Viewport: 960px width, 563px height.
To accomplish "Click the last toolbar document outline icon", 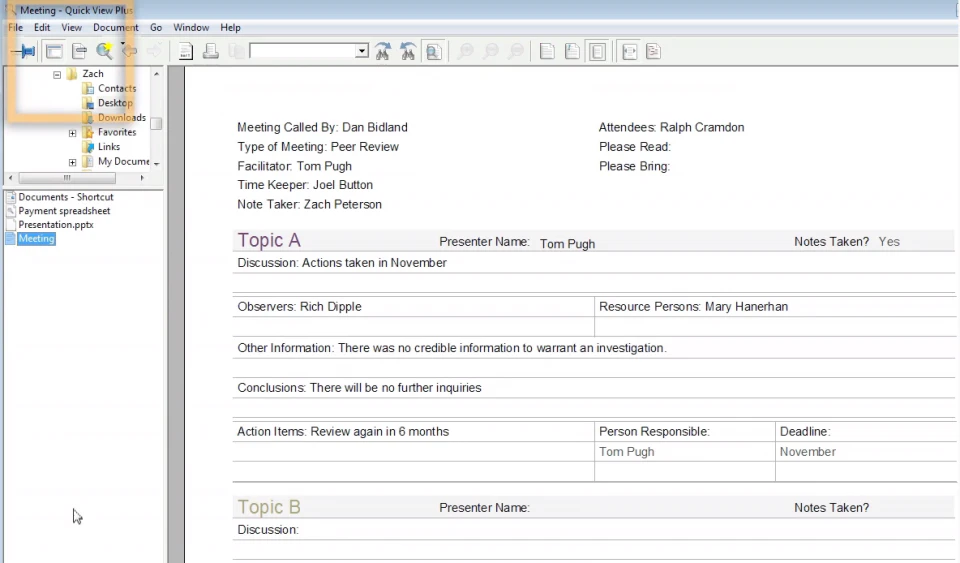I will (x=653, y=51).
